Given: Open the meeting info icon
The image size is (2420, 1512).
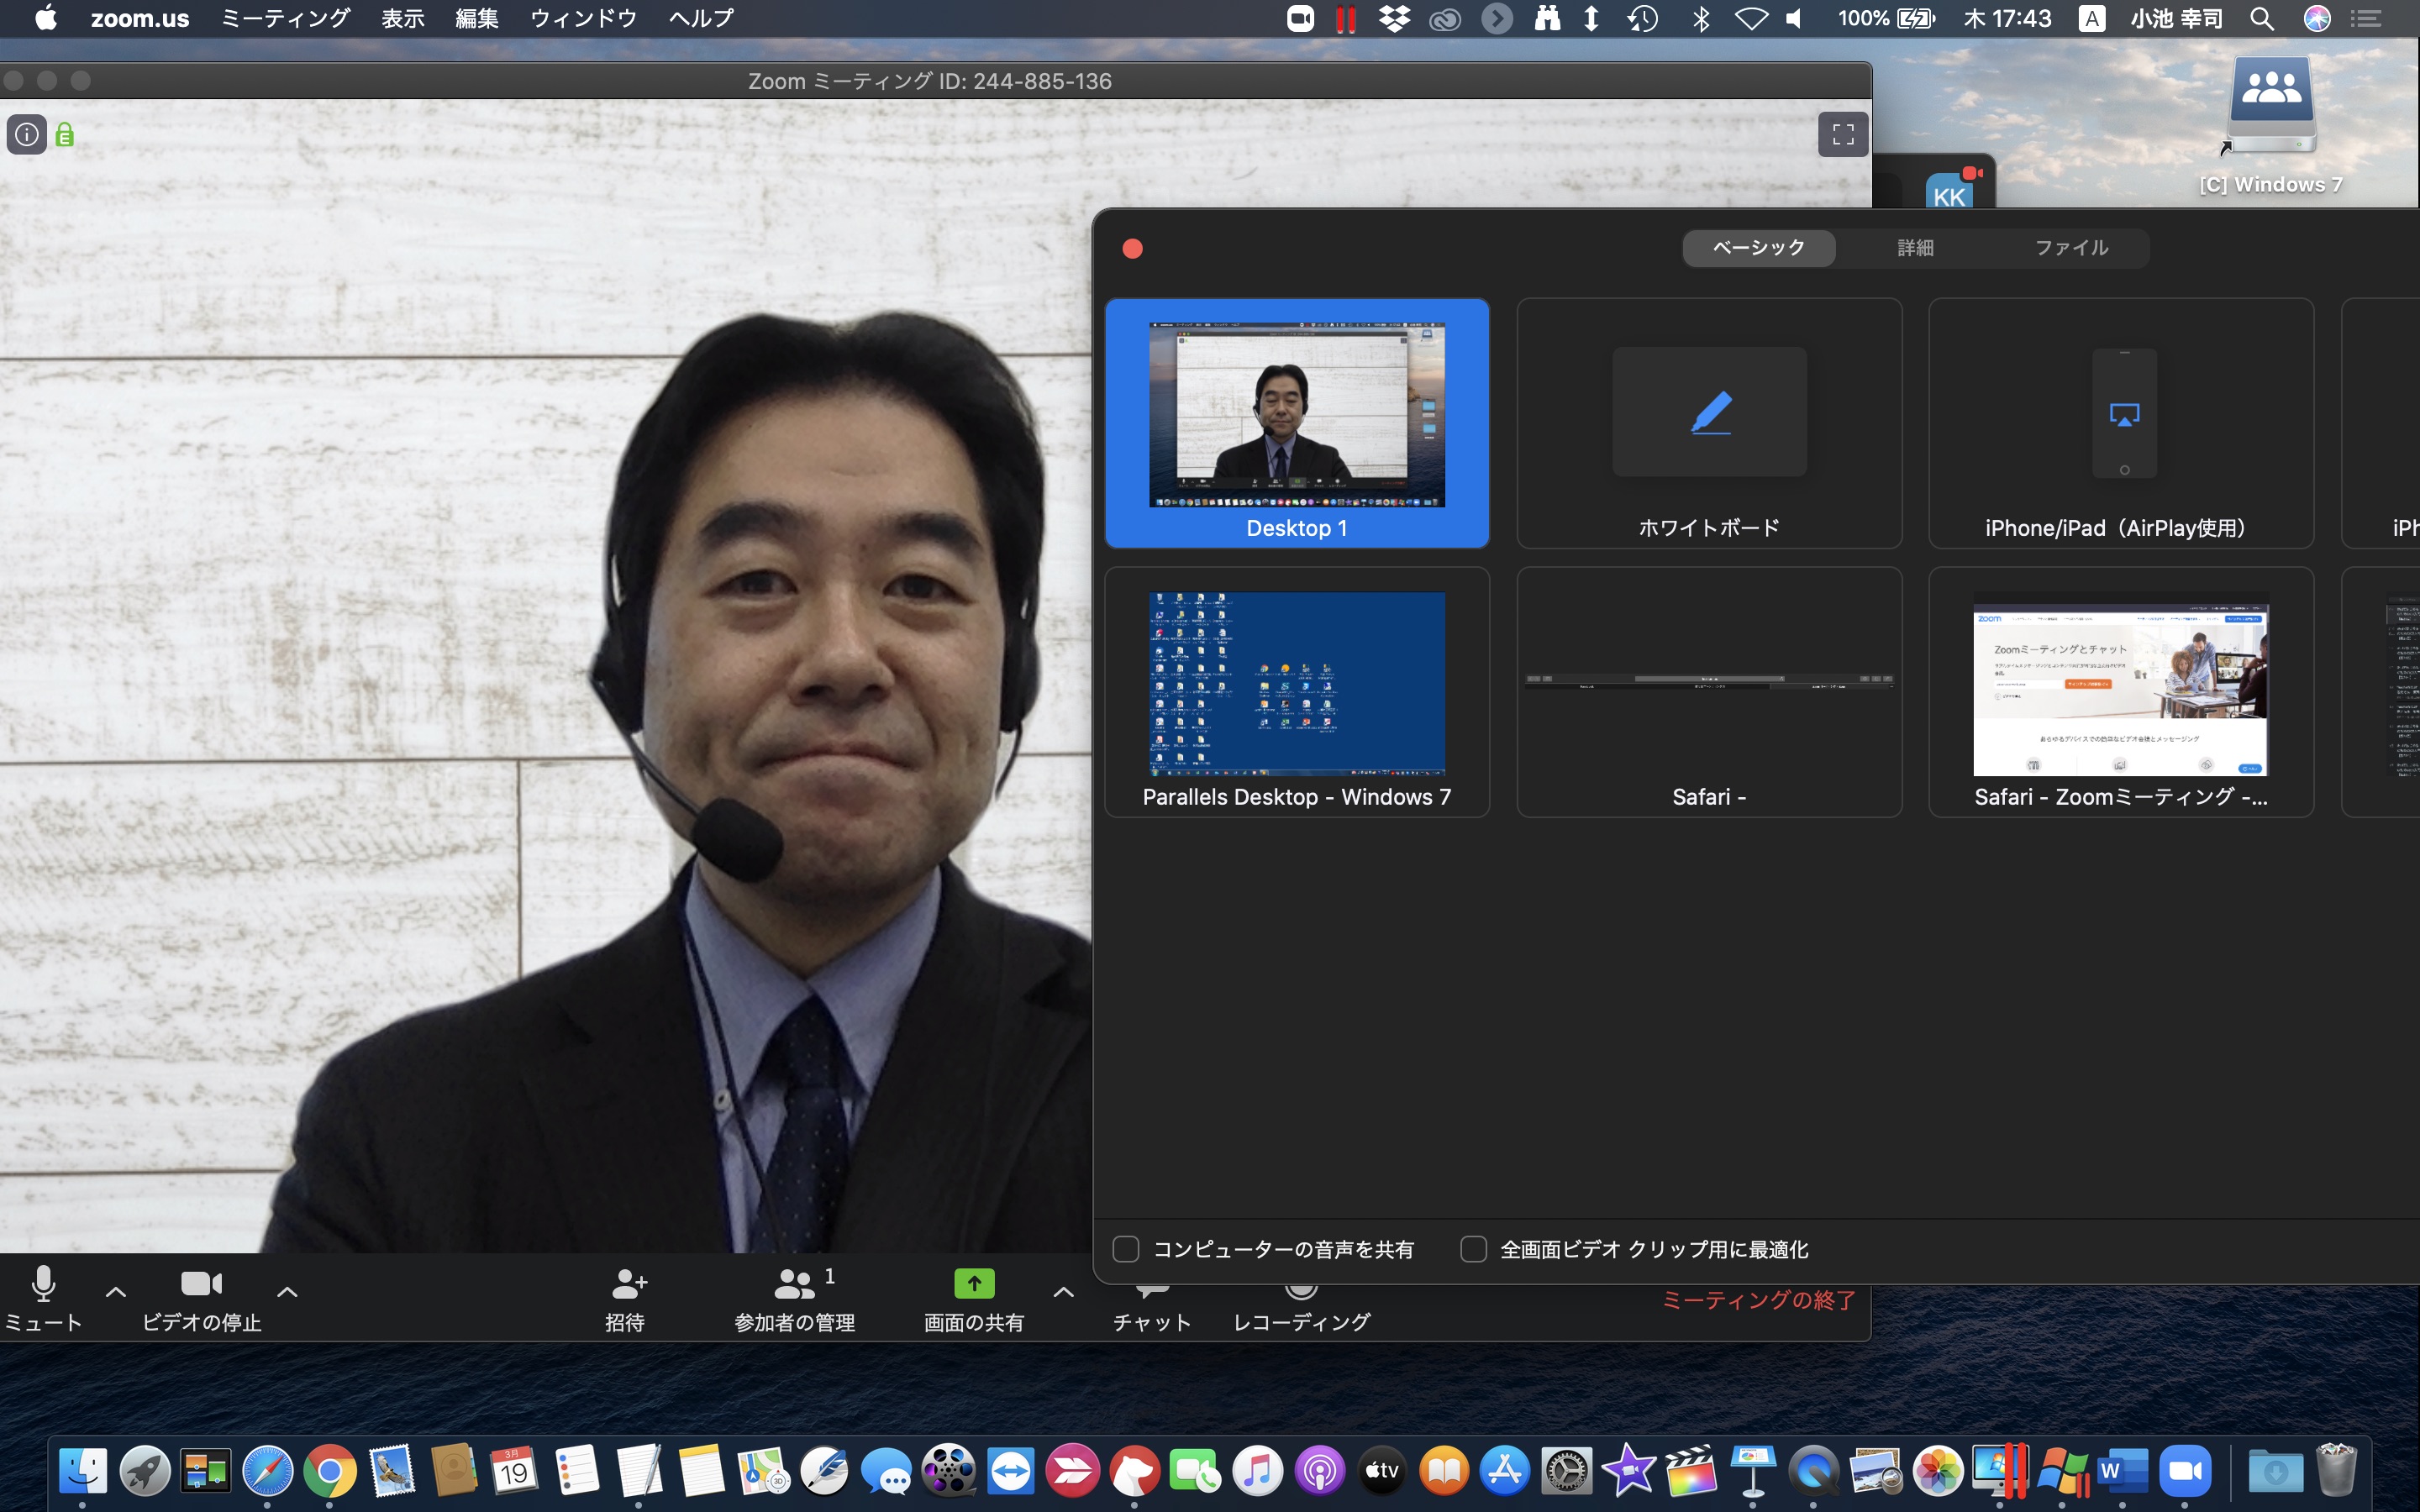Looking at the screenshot, I should (x=27, y=134).
